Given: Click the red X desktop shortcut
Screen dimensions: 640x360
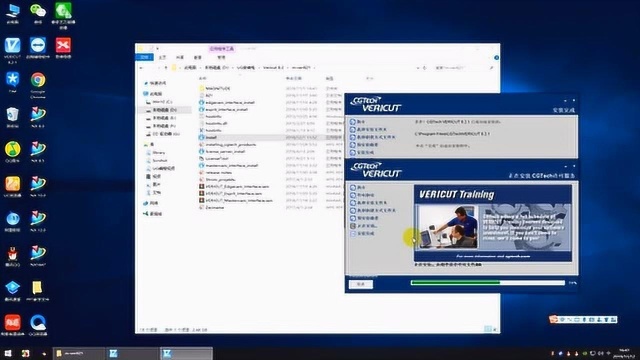Looking at the screenshot, I should [63, 48].
